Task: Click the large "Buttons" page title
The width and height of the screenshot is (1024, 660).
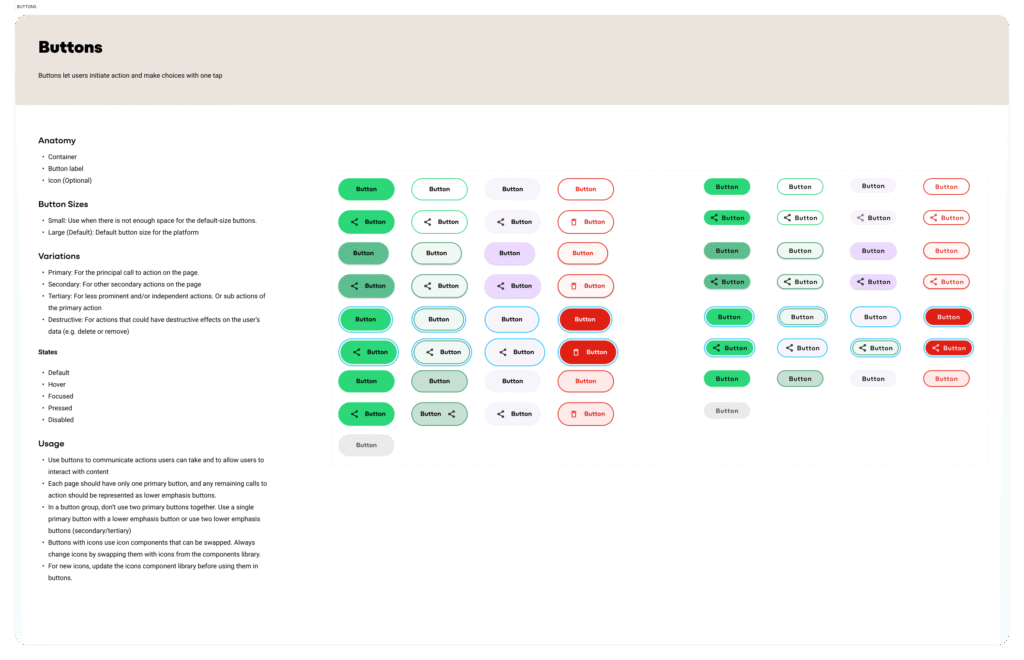Action: [x=70, y=47]
